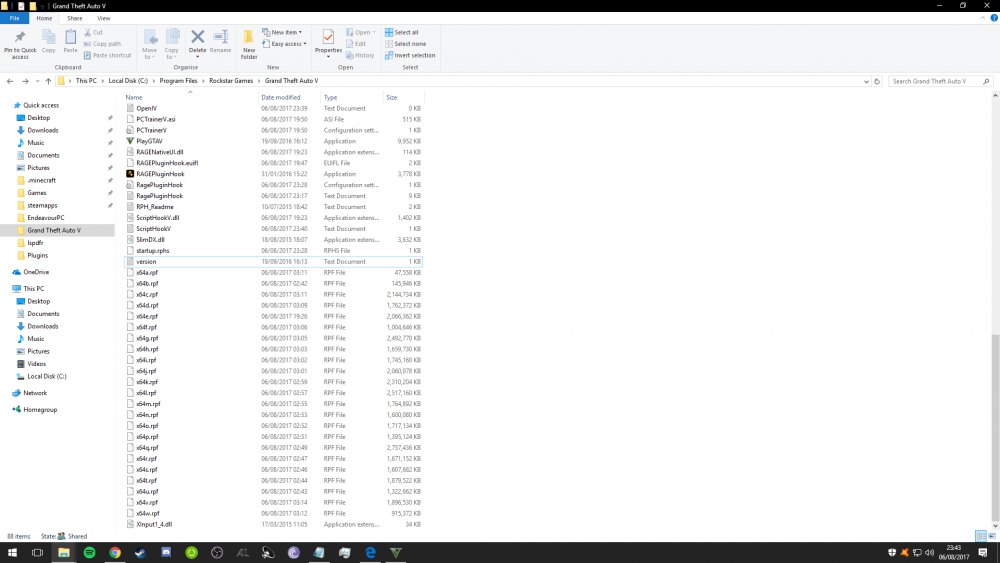Select Network in navigation pane
This screenshot has width=1000, height=563.
35,393
